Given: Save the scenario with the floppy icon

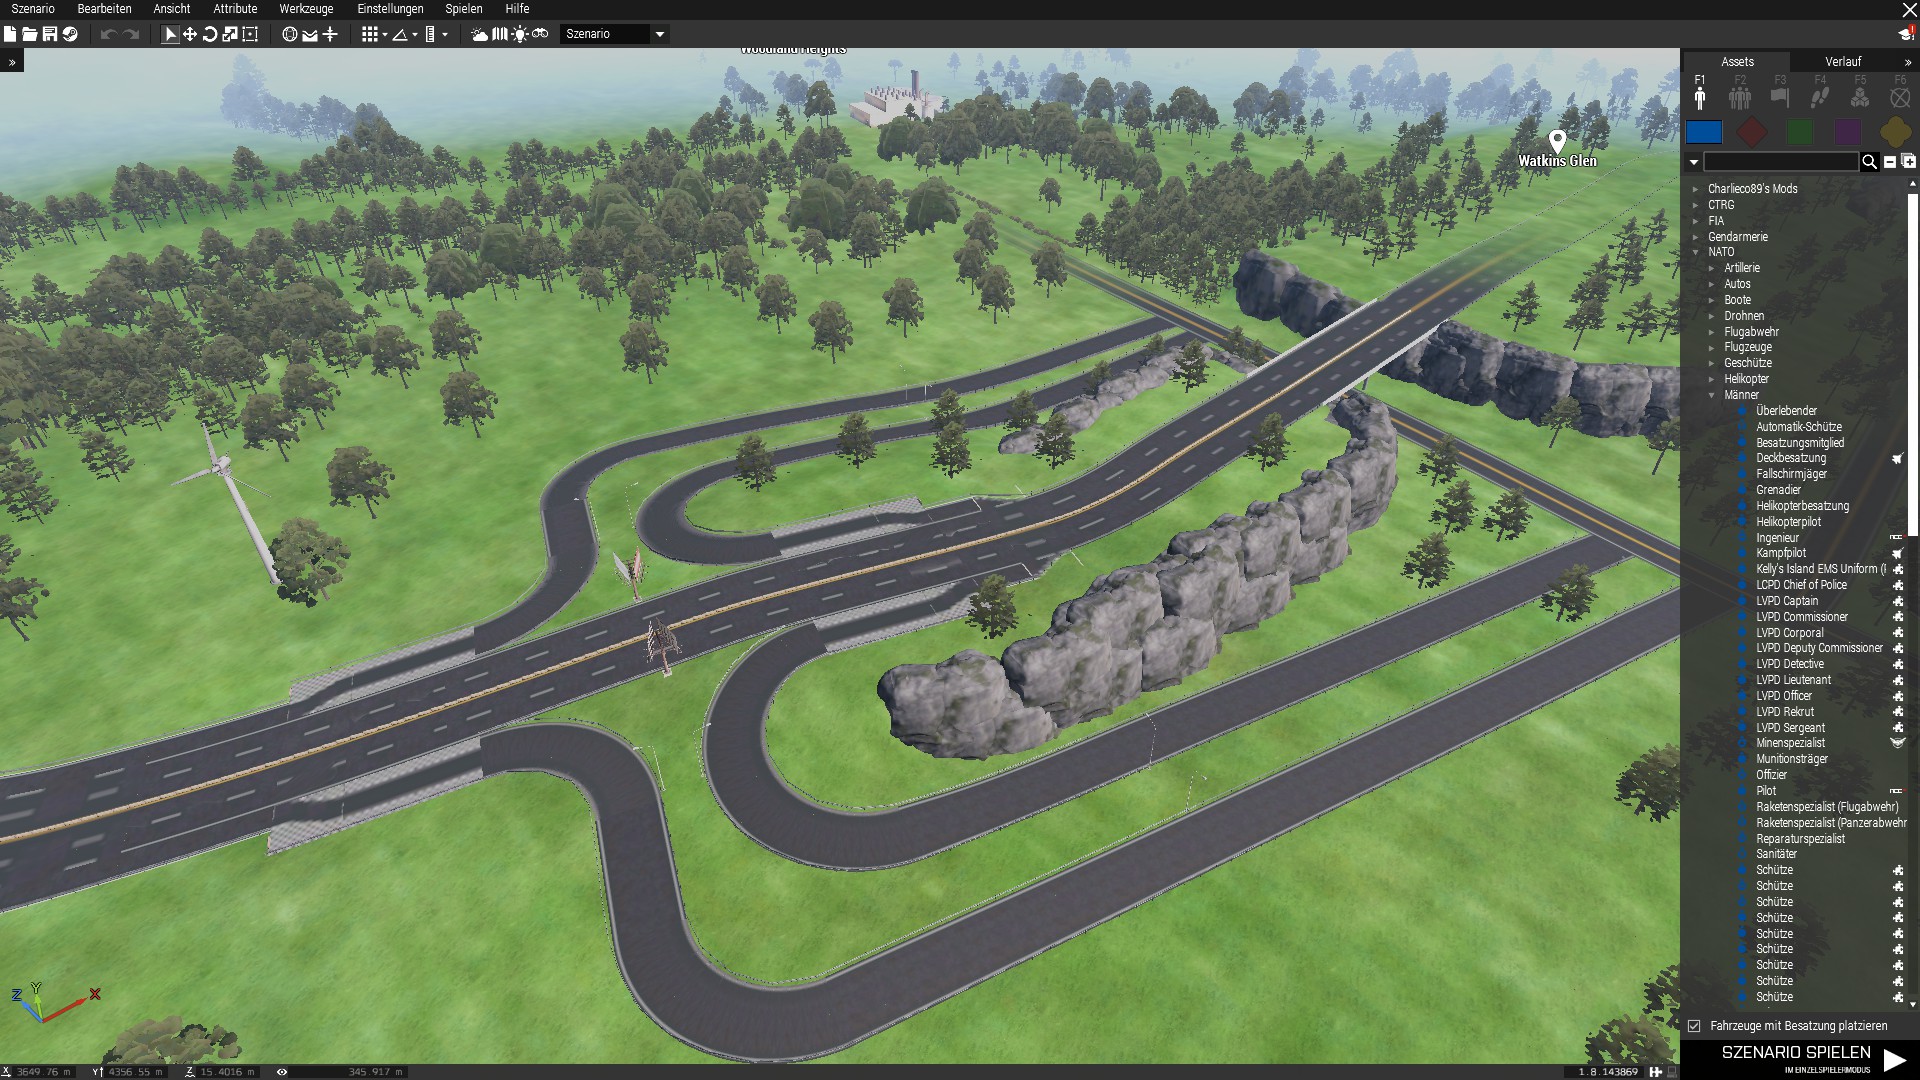Looking at the screenshot, I should pos(49,34).
